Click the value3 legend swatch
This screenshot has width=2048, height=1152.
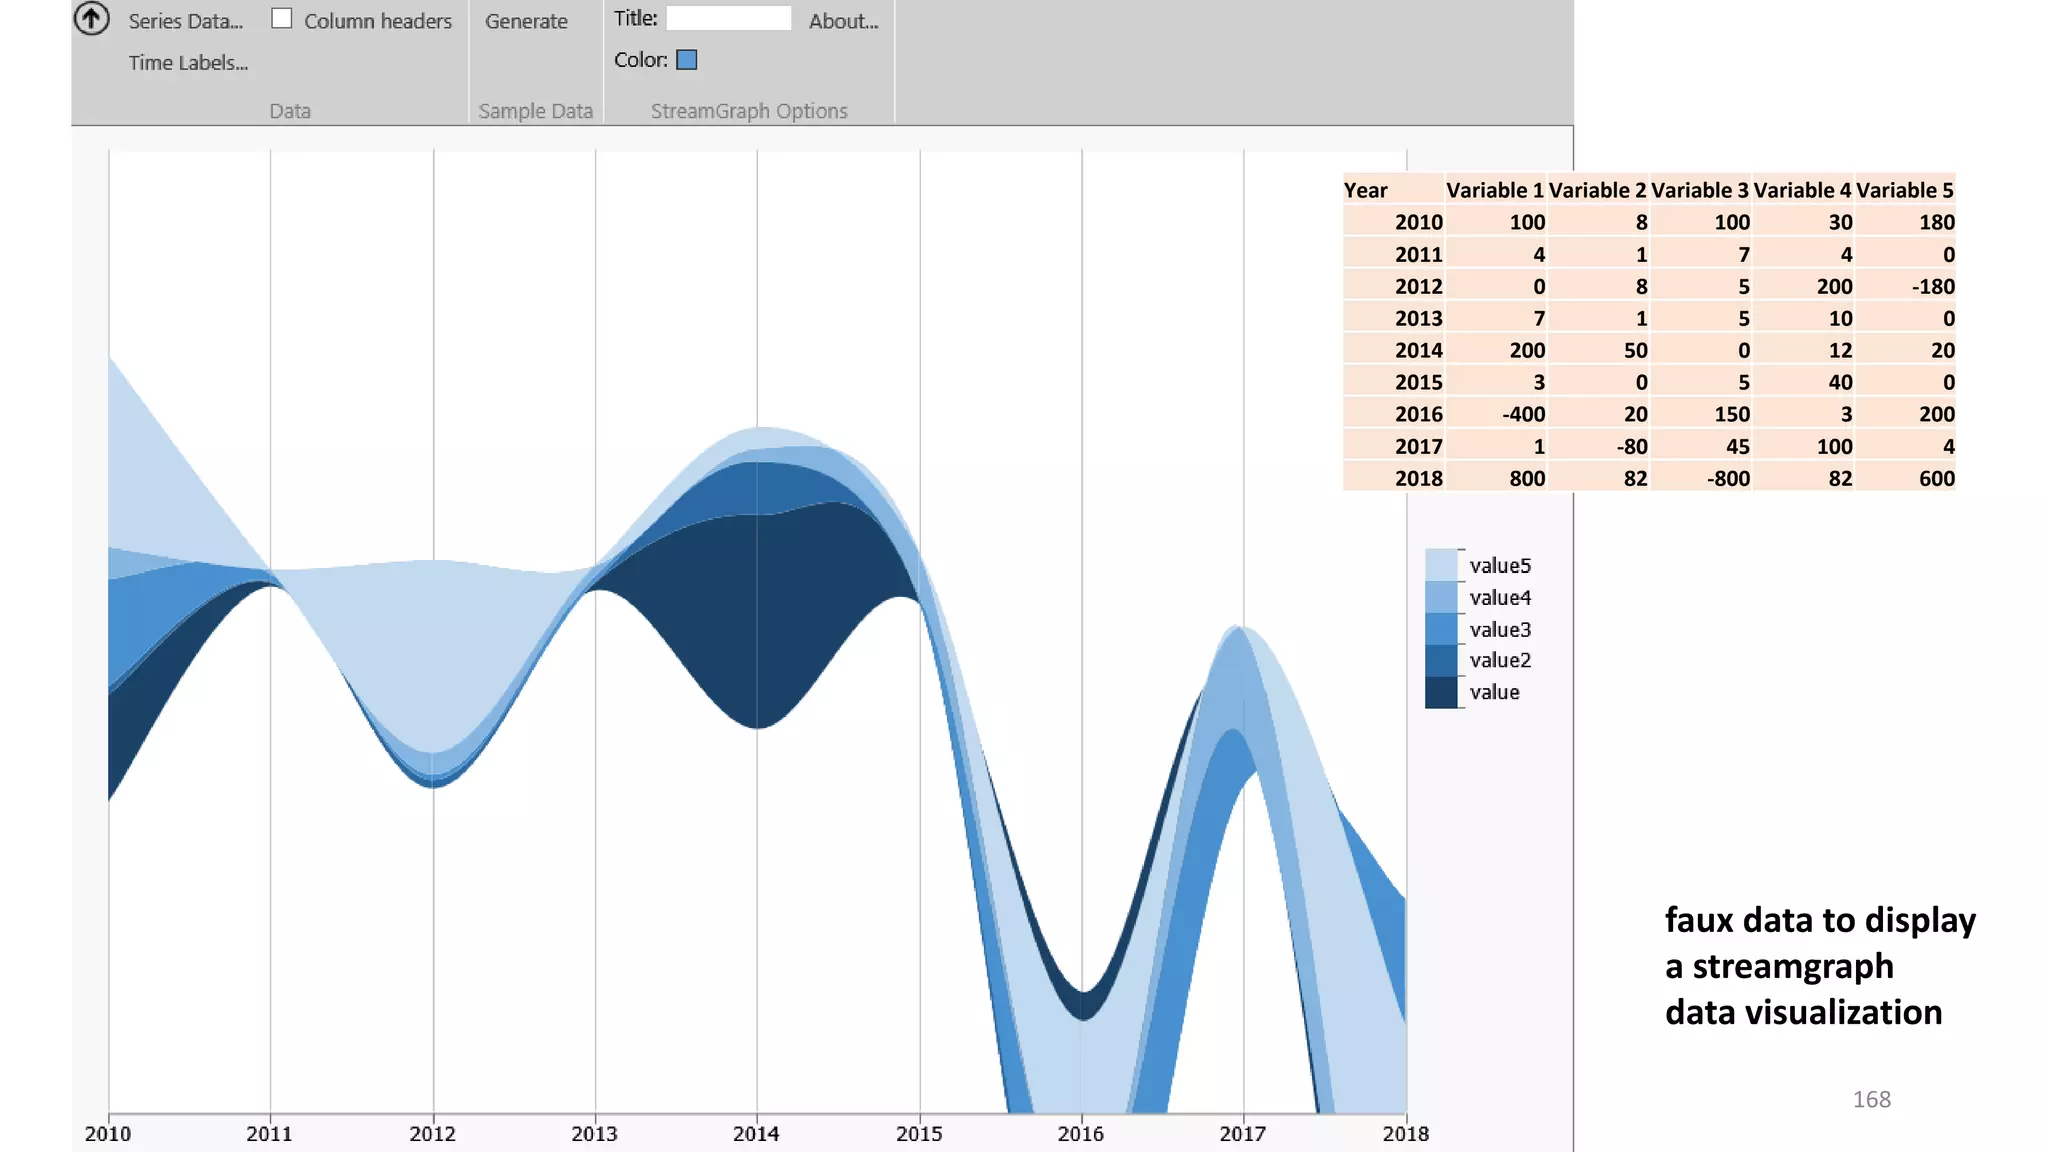[x=1441, y=629]
